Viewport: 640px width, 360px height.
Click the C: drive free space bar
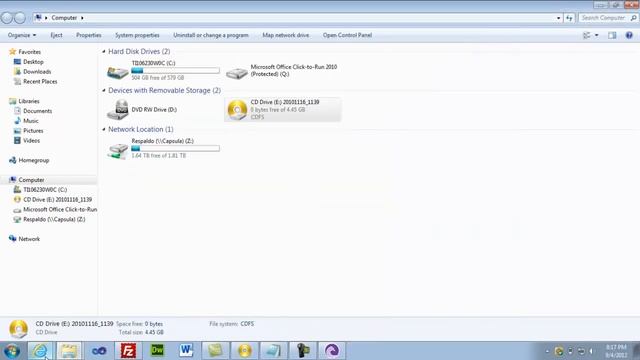click(x=175, y=71)
